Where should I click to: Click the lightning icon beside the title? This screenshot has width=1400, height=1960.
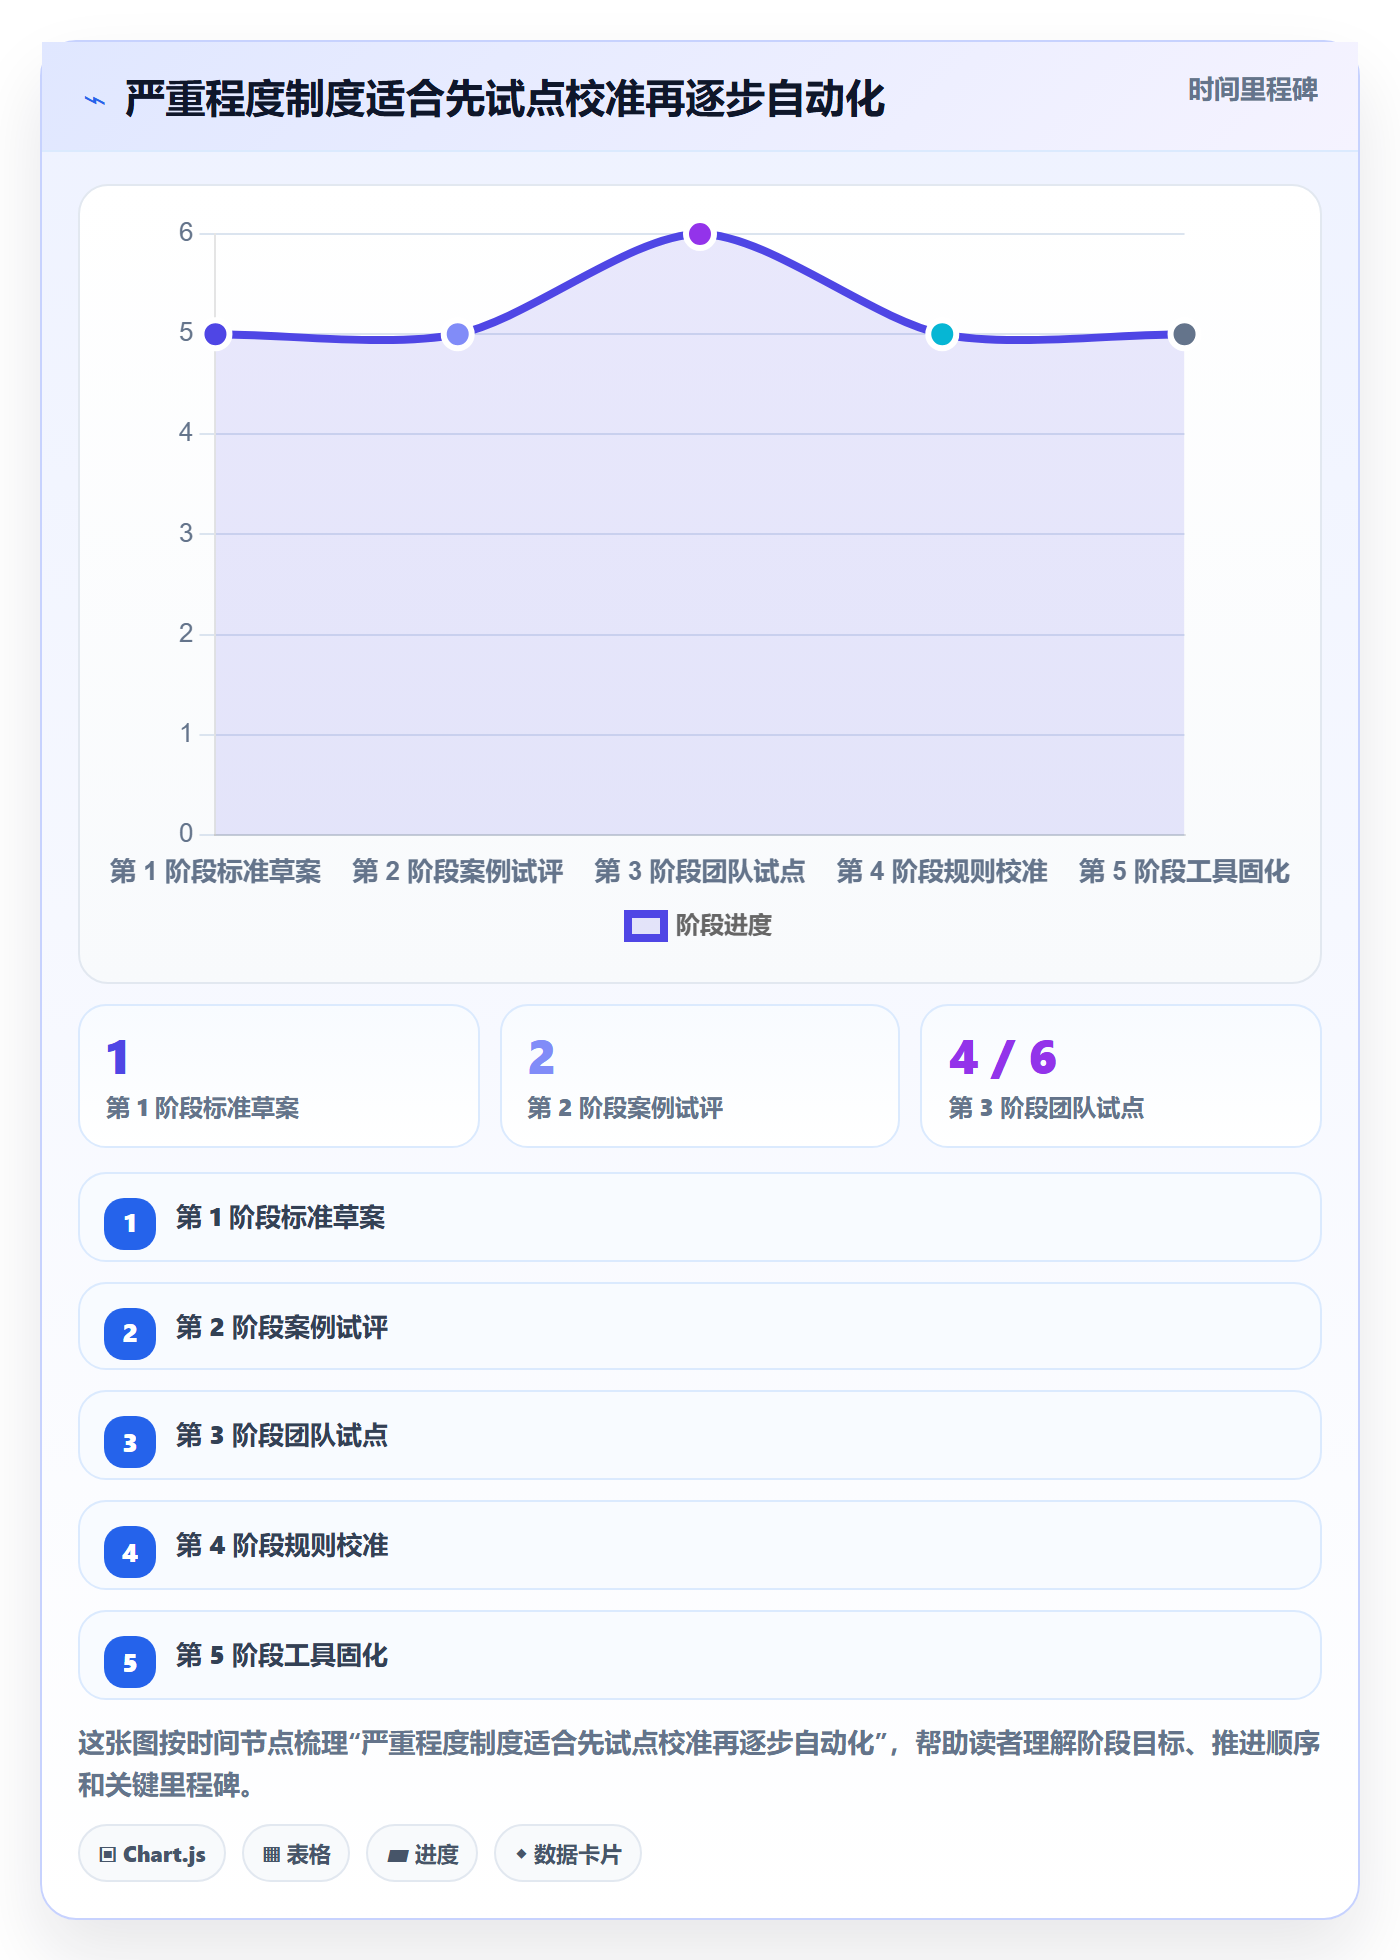point(95,100)
